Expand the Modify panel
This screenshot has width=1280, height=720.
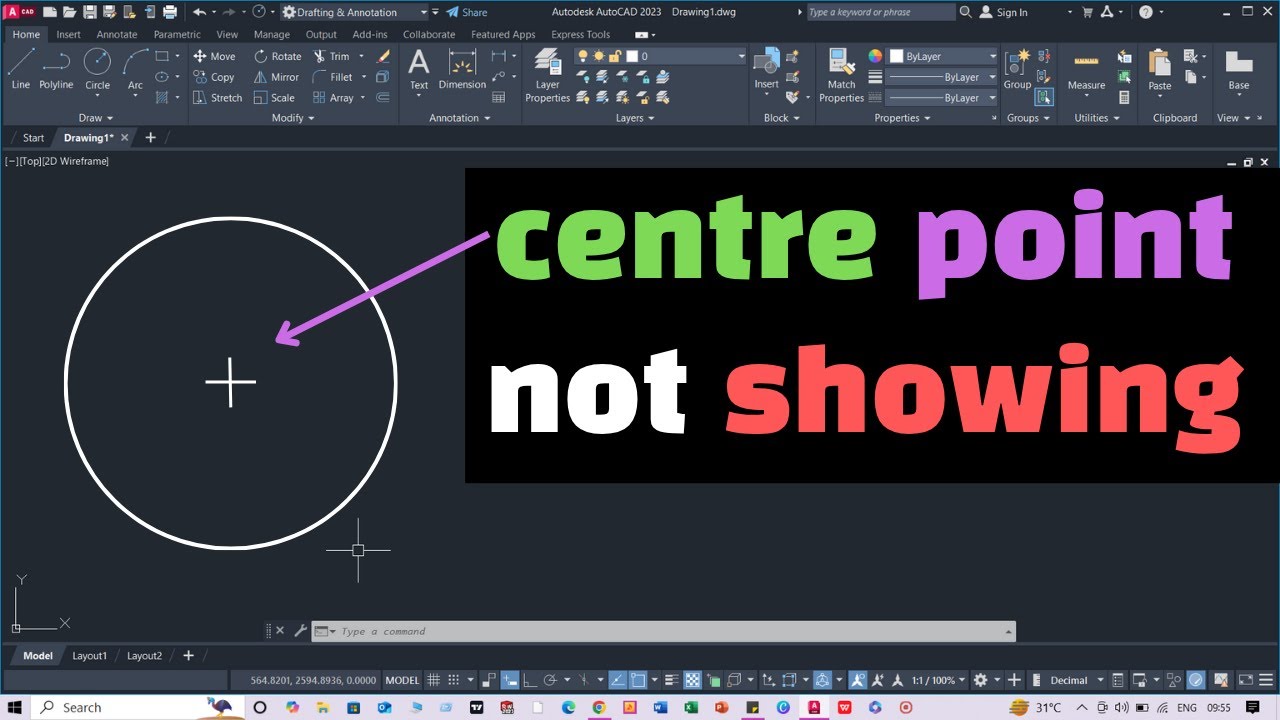pos(293,118)
